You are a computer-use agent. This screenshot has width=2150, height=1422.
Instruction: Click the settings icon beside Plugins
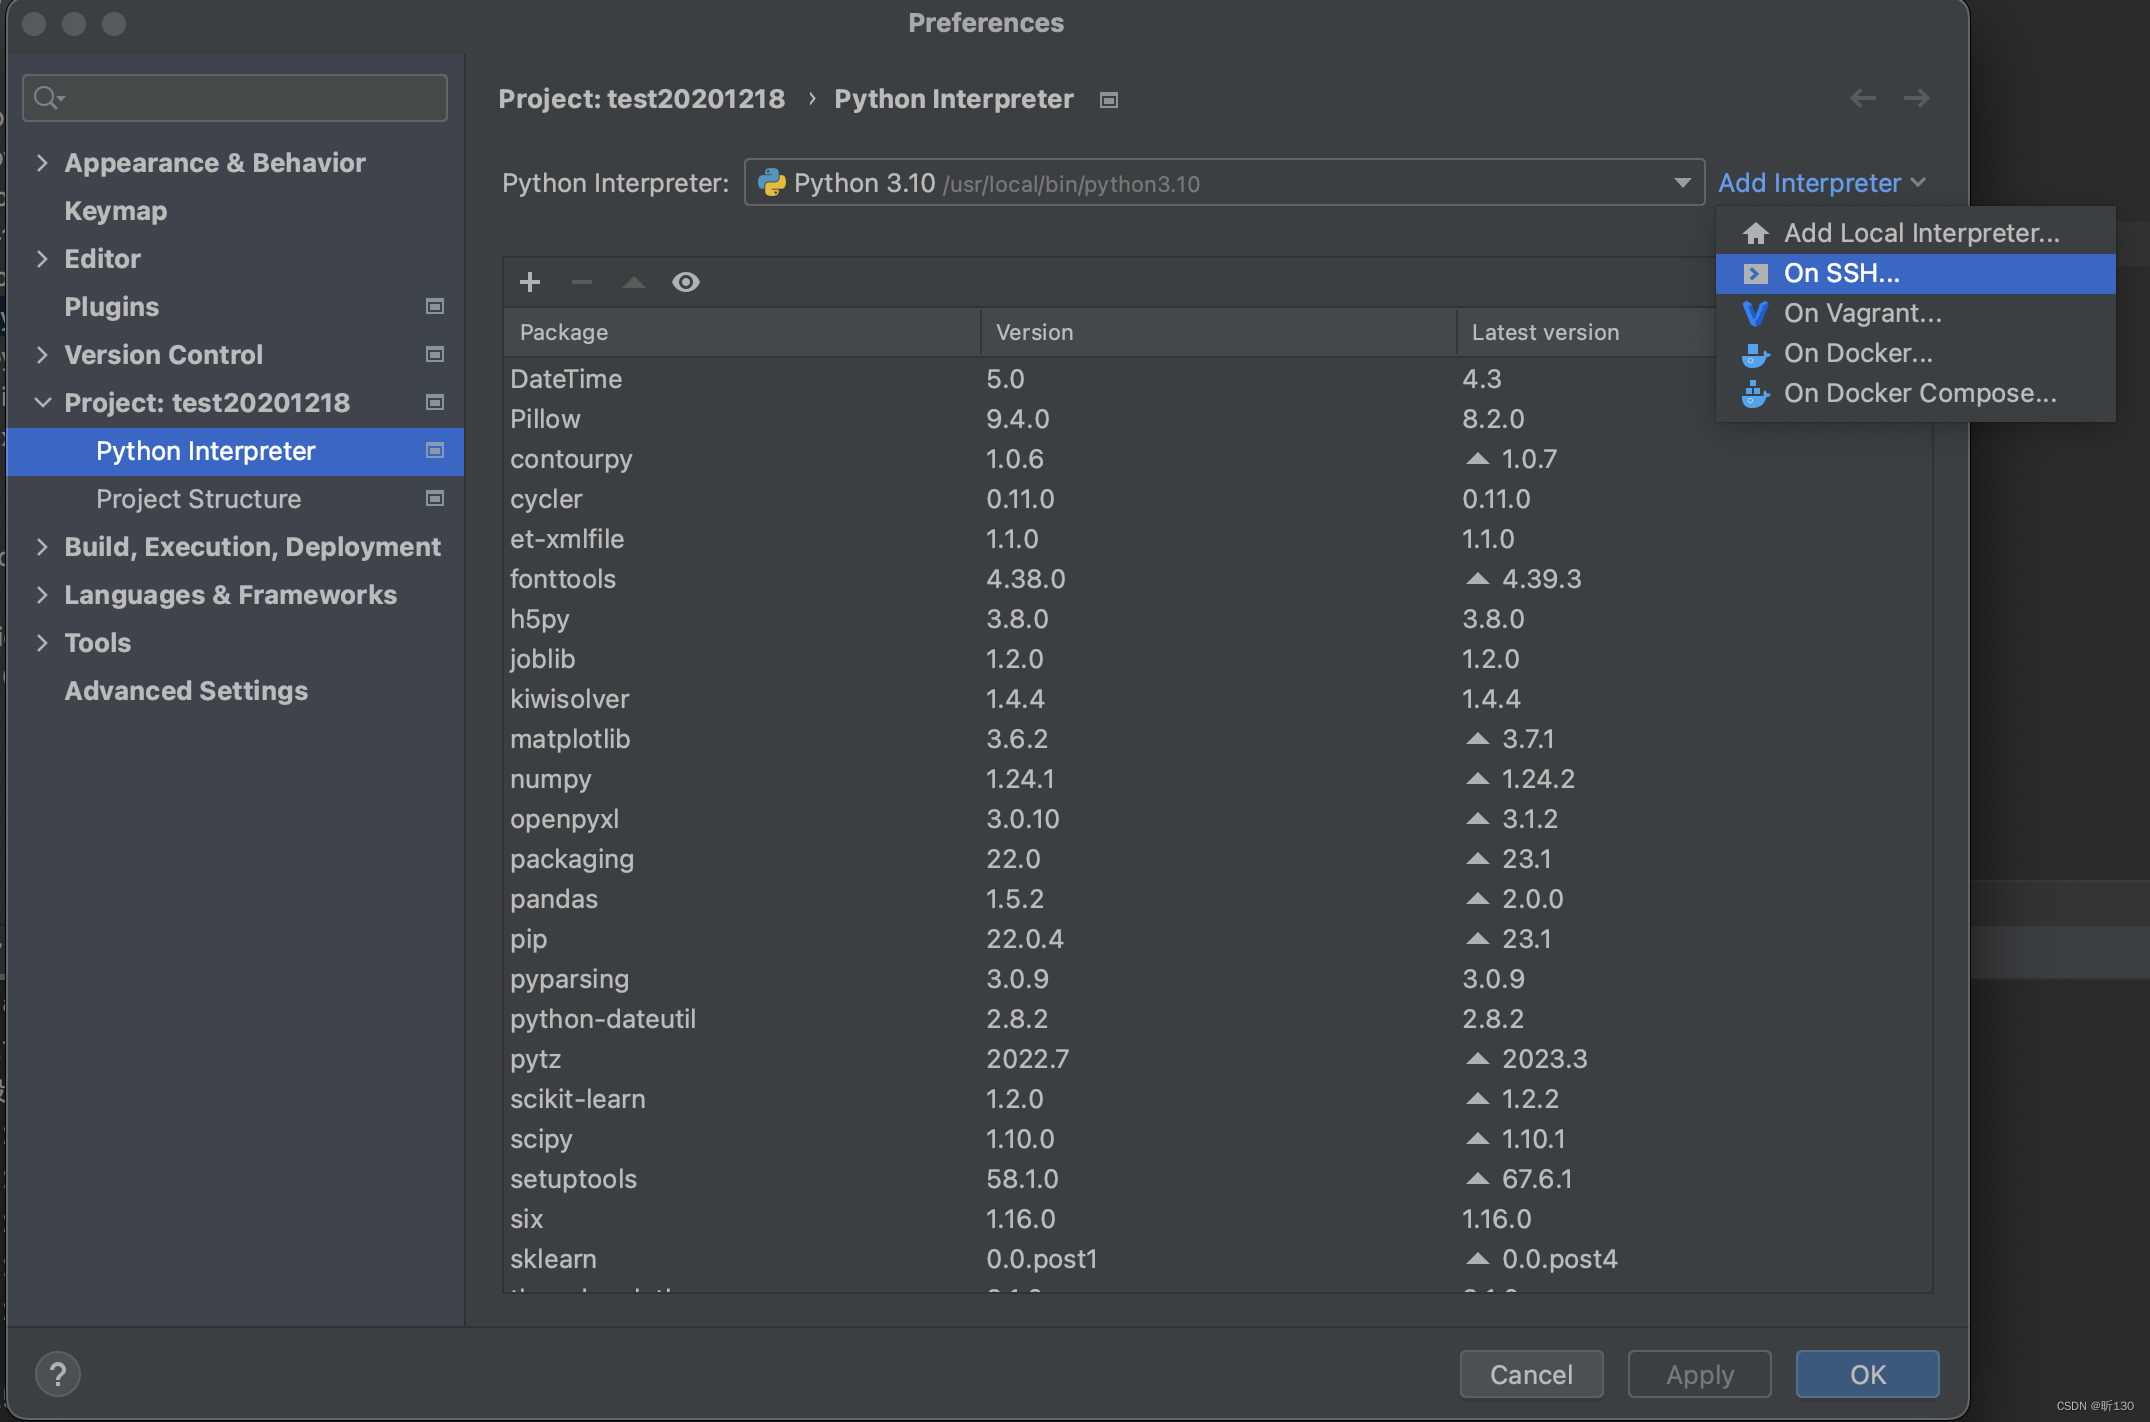[x=435, y=307]
